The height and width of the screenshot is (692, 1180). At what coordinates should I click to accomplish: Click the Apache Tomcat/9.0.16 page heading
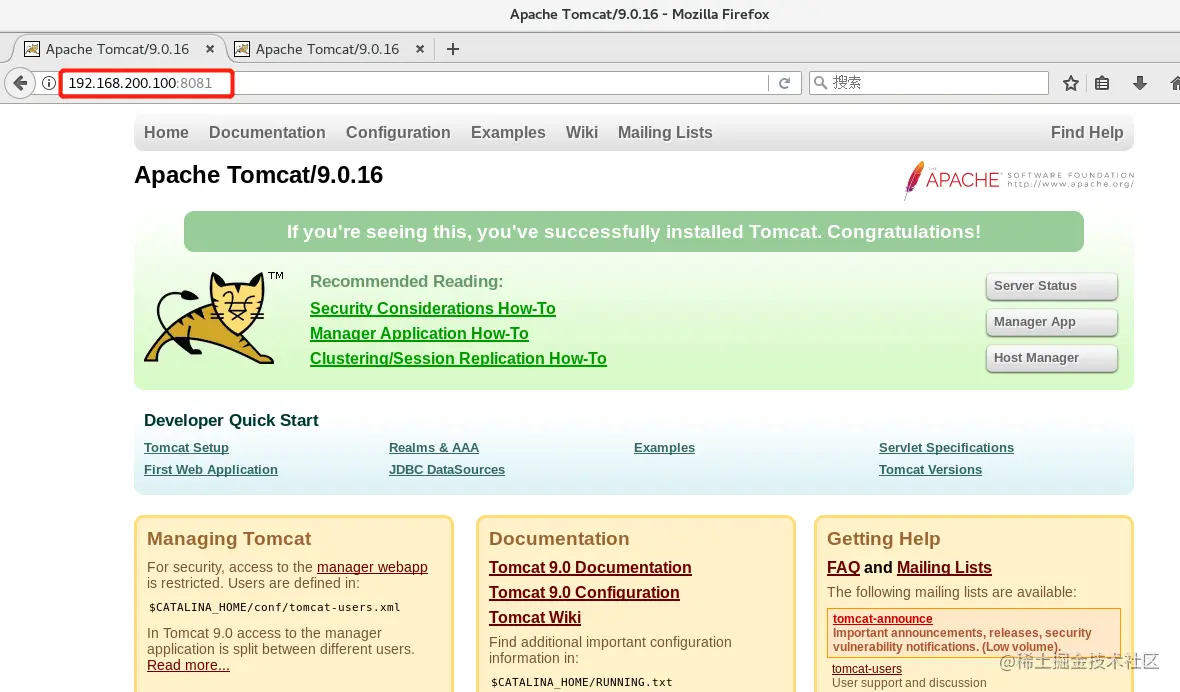[x=259, y=175]
